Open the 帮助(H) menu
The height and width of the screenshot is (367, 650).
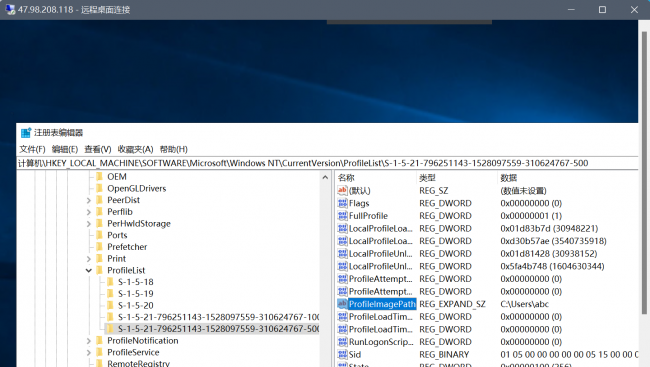pyautogui.click(x=174, y=149)
